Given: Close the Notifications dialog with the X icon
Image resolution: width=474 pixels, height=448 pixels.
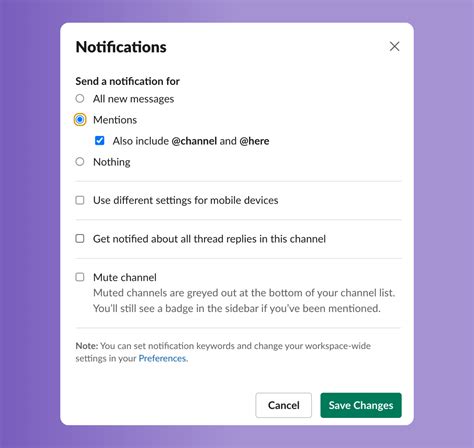Looking at the screenshot, I should [x=394, y=46].
